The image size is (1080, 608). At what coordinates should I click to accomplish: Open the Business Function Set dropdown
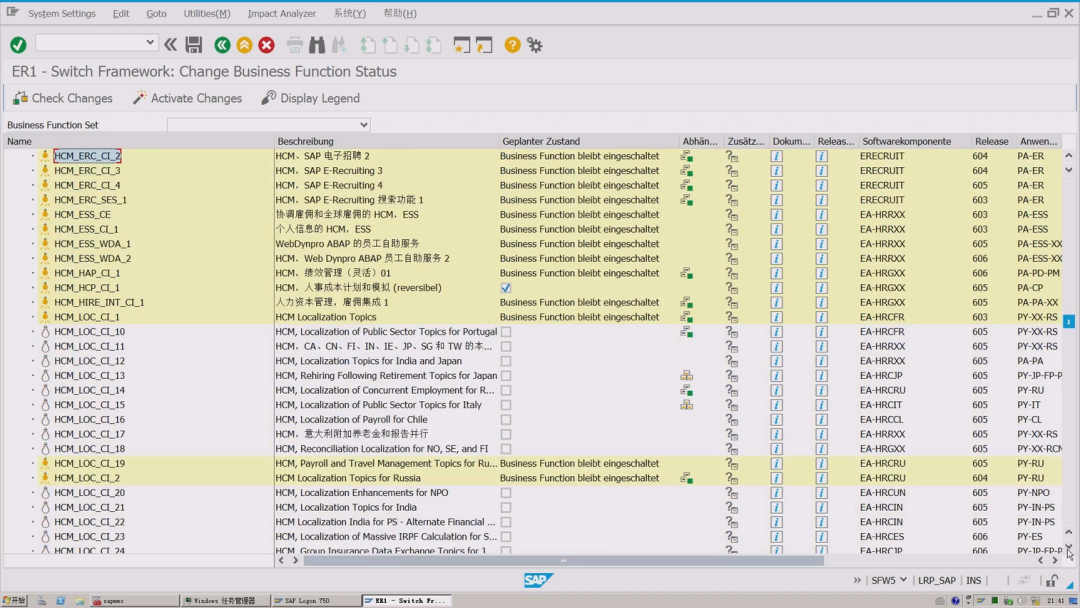pyautogui.click(x=363, y=125)
